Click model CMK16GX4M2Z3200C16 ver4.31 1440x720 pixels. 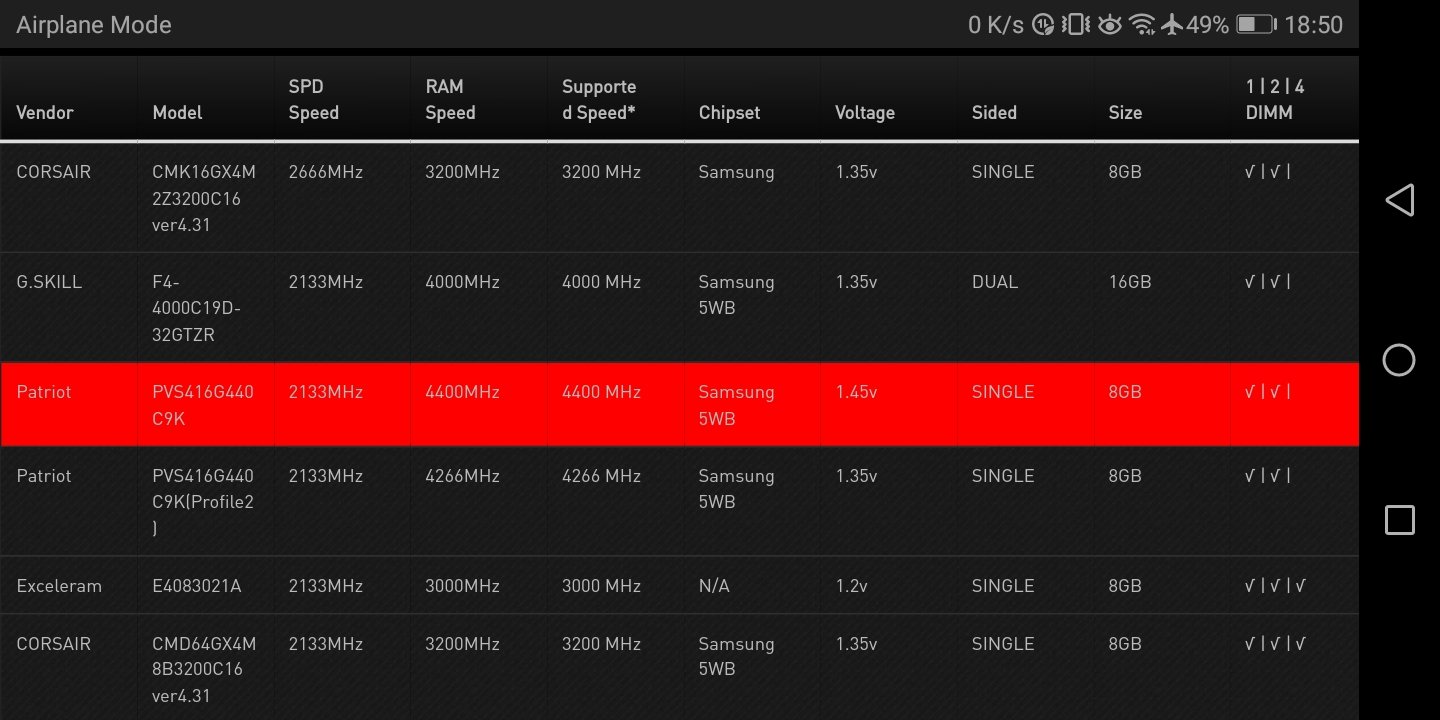(x=204, y=198)
